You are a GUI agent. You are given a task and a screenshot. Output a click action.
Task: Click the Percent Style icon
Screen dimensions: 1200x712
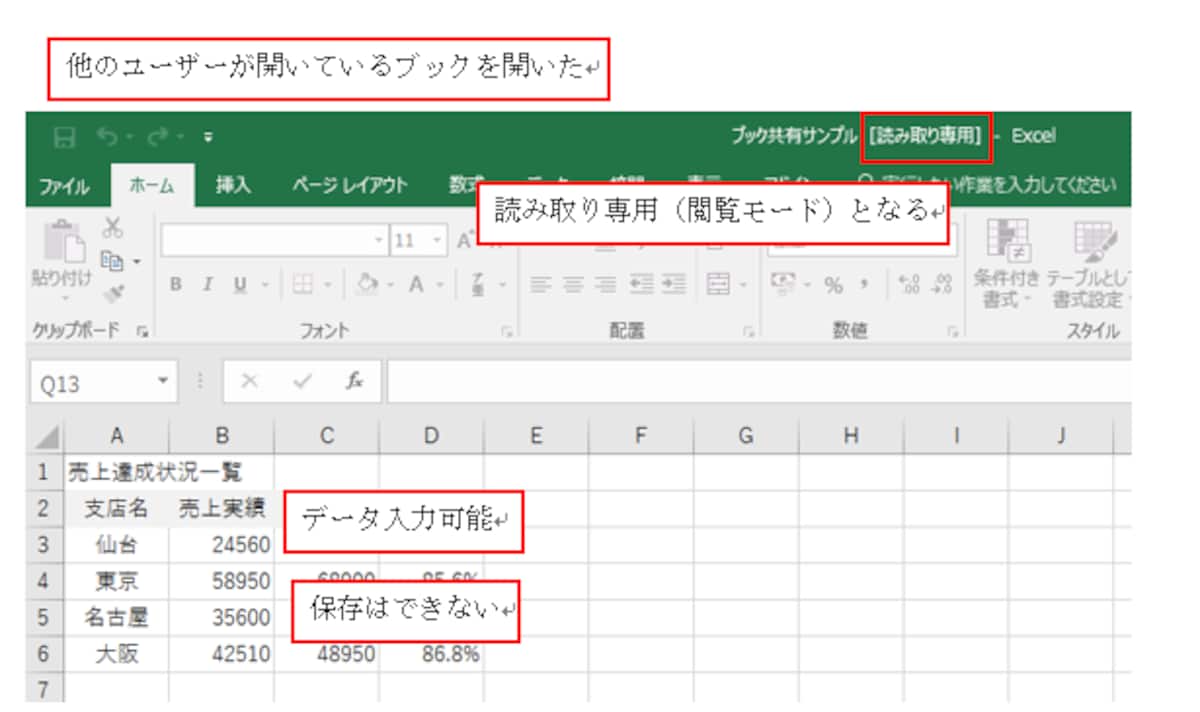coord(833,286)
